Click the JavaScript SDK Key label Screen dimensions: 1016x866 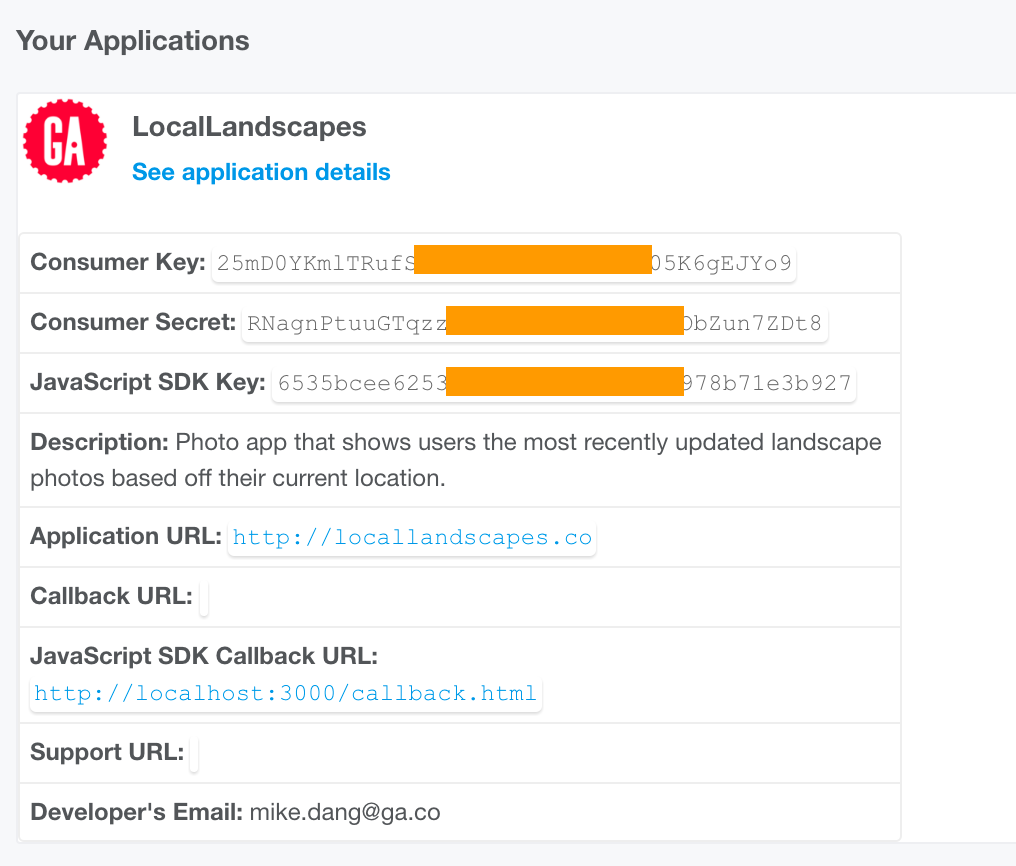point(148,382)
